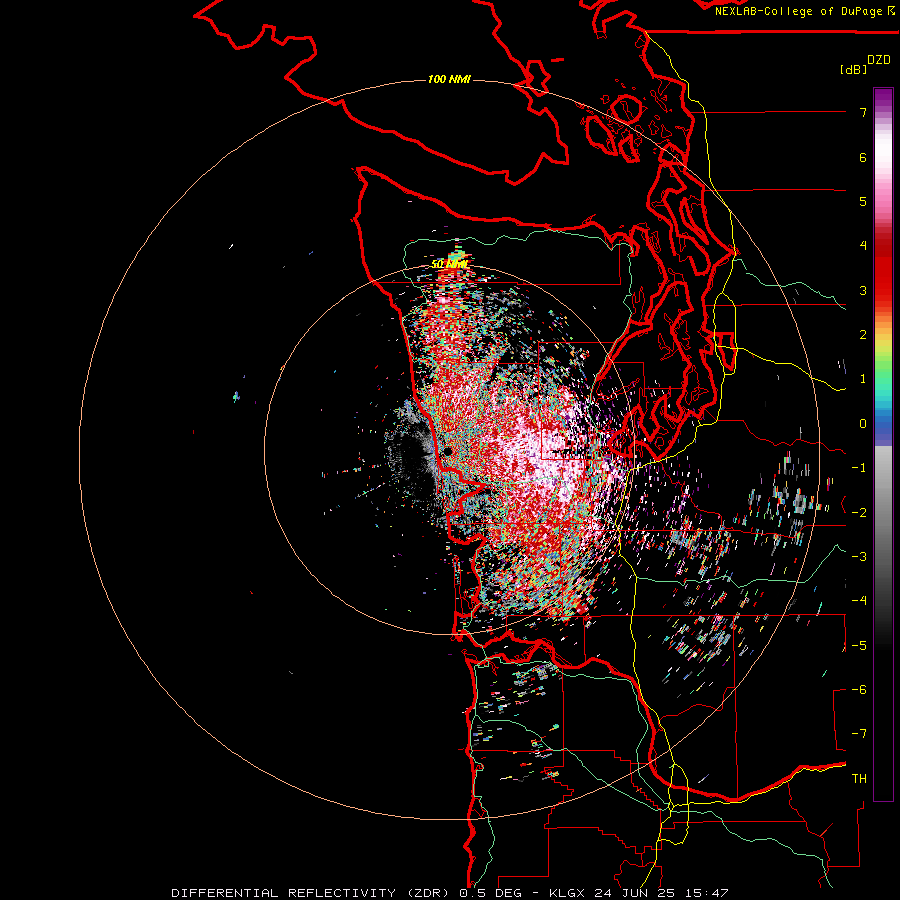Click the -6 dB color scale tick label
The height and width of the screenshot is (900, 900).
859,690
